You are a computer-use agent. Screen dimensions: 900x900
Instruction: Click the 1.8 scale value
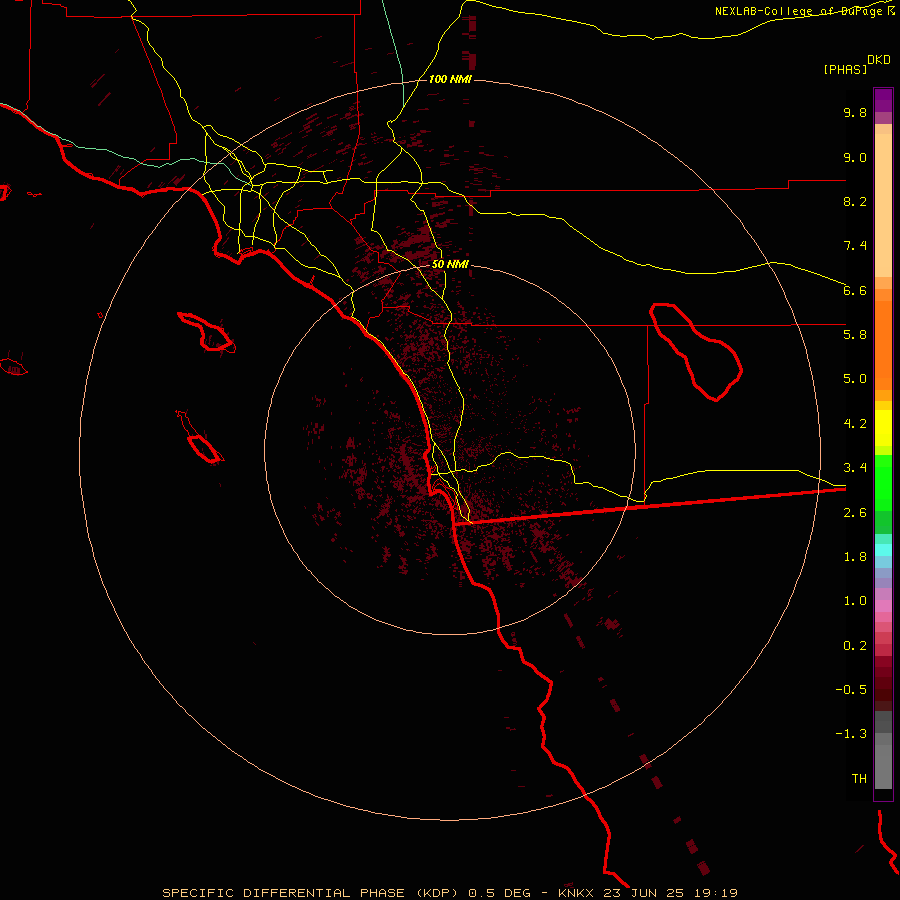tap(855, 557)
